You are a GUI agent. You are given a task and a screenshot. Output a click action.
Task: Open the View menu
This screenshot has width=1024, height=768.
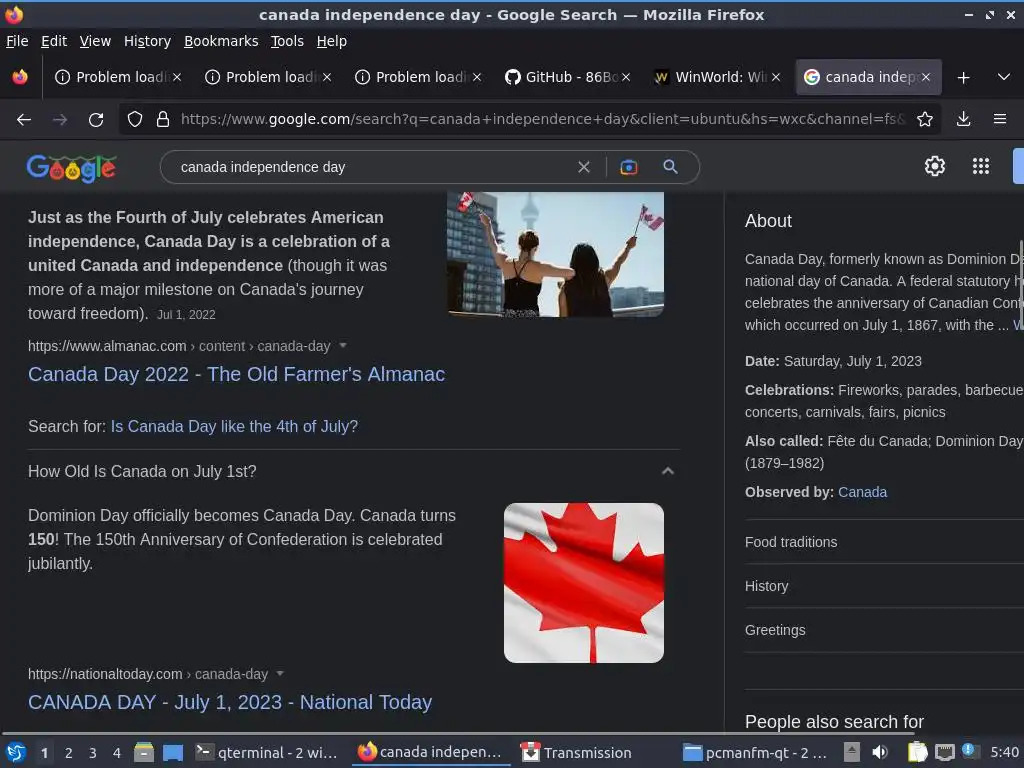(x=95, y=41)
